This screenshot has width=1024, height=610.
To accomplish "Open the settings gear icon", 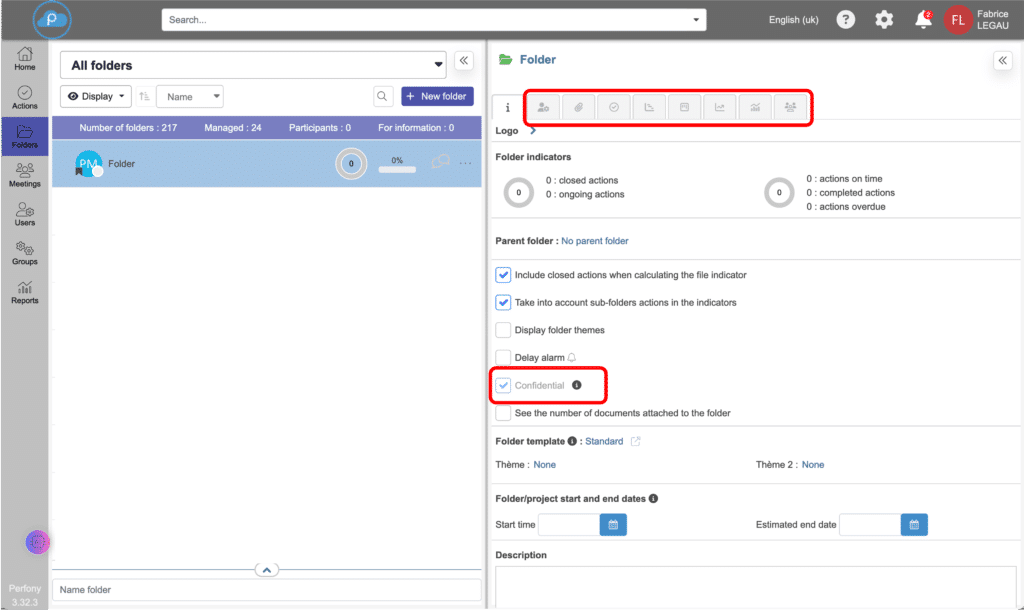I will pyautogui.click(x=884, y=20).
